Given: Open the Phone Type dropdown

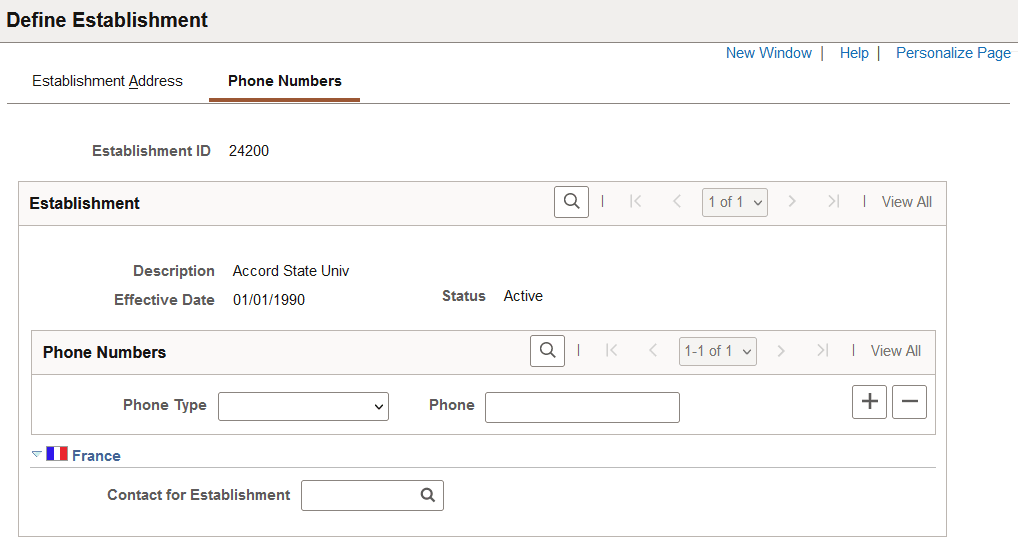Looking at the screenshot, I should tap(303, 406).
